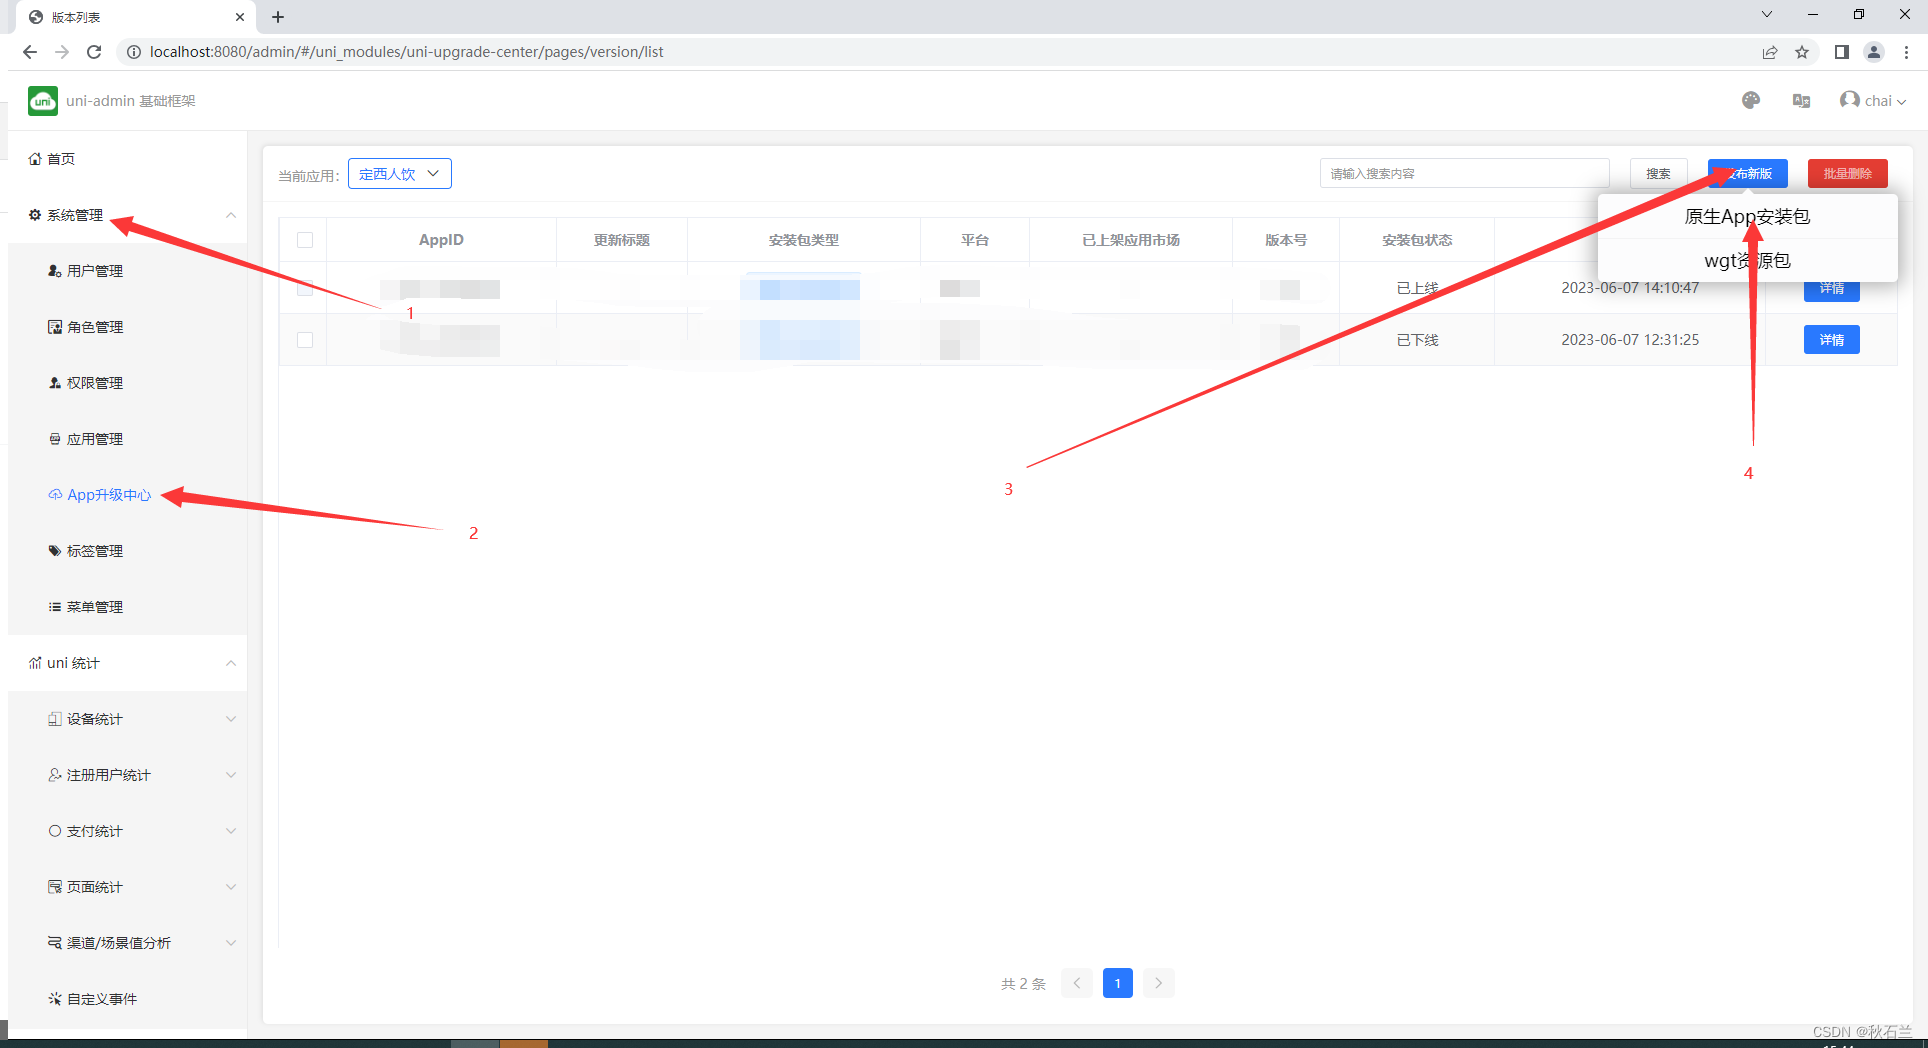This screenshot has width=1928, height=1048.
Task: Click the 安装包状态 column header
Action: (1417, 240)
